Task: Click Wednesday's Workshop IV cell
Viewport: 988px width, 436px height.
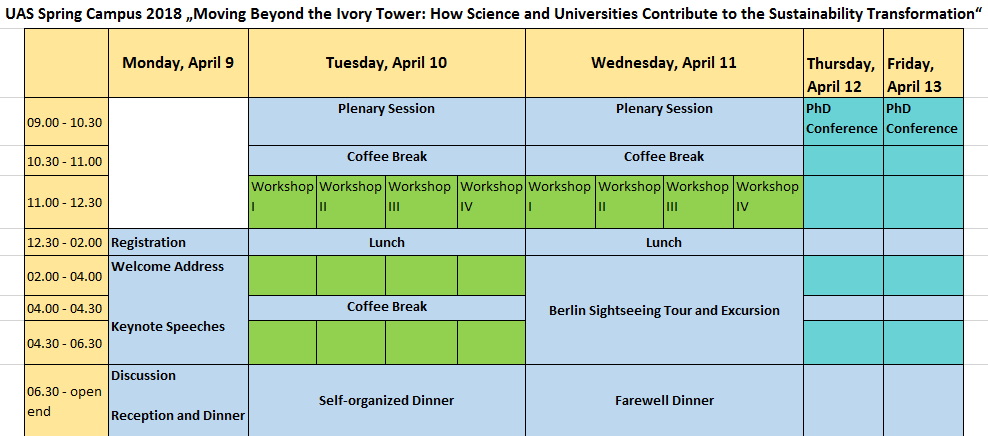Action: click(x=768, y=196)
